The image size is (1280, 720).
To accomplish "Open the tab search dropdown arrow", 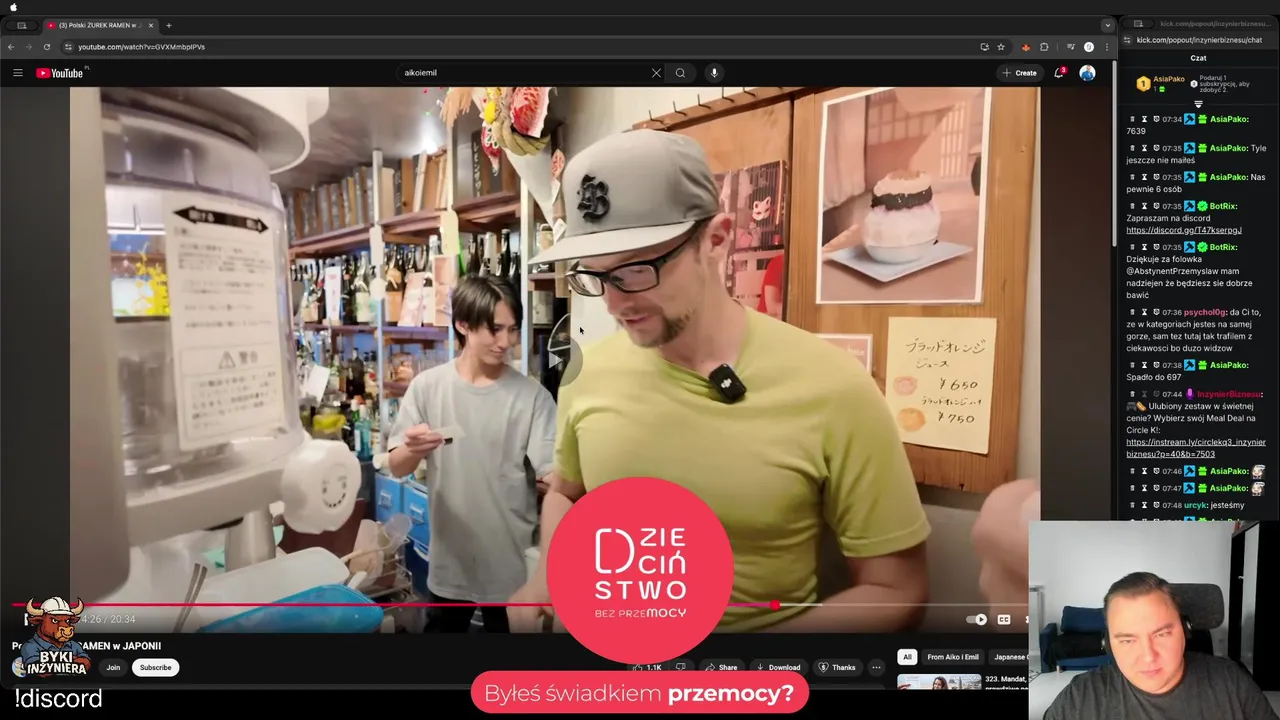I will click(1107, 25).
